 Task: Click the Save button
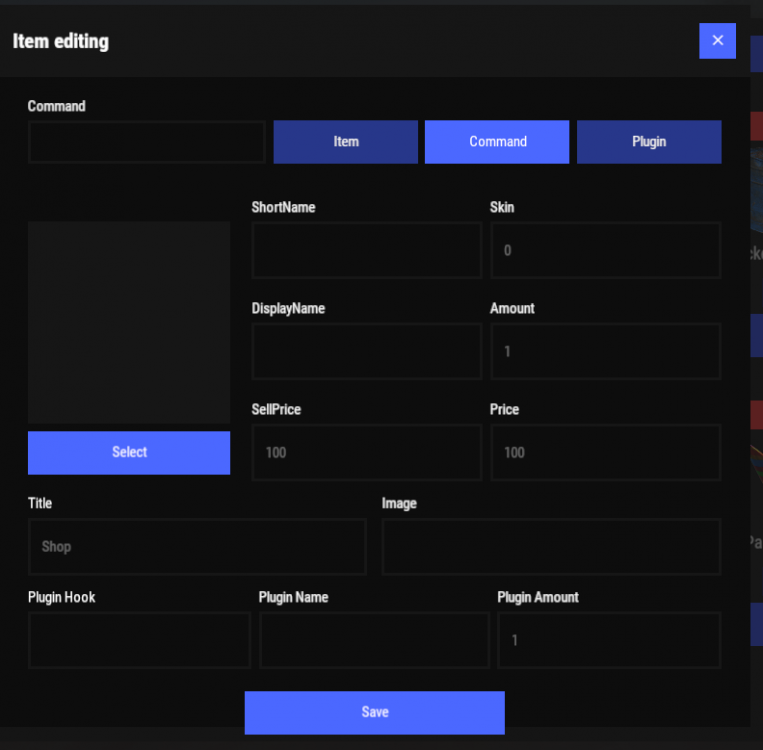pyautogui.click(x=374, y=712)
